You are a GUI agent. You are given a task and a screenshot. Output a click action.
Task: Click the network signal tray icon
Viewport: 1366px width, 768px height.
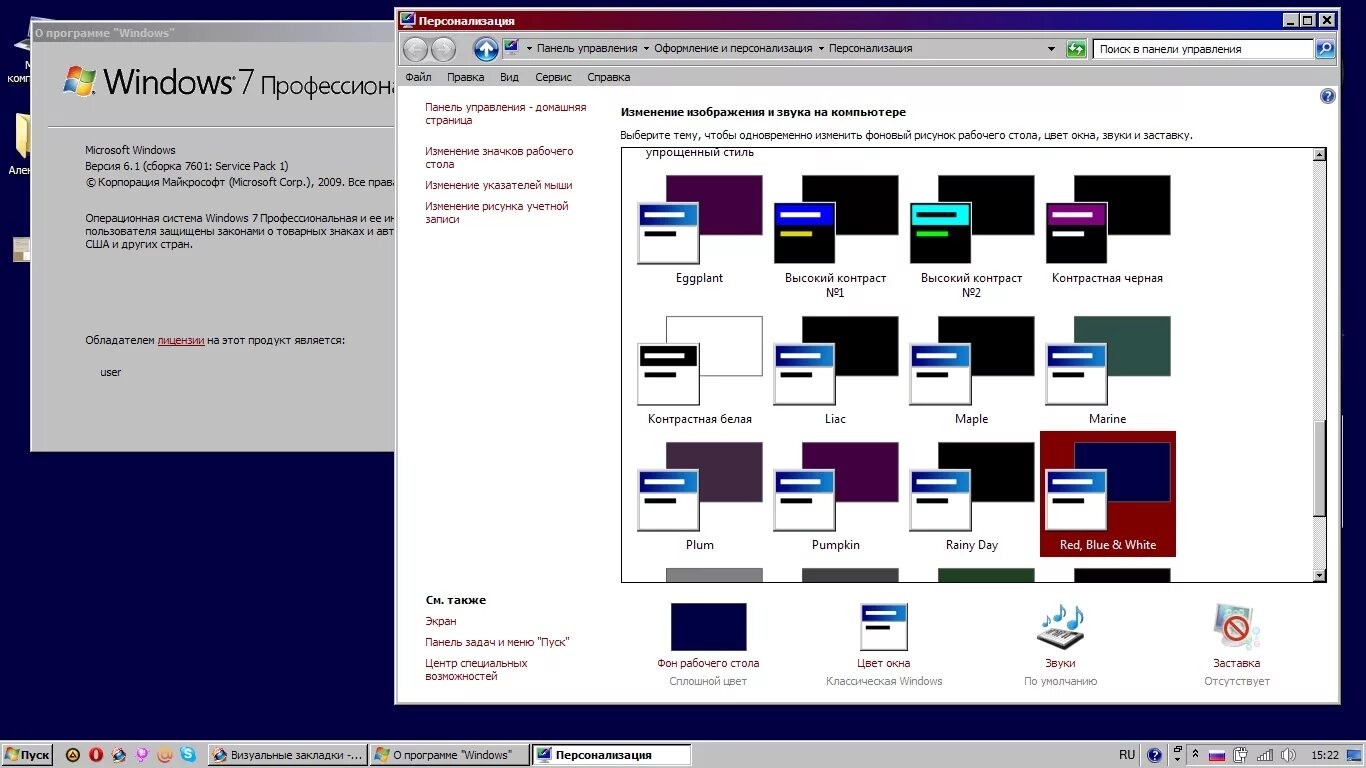(1265, 755)
